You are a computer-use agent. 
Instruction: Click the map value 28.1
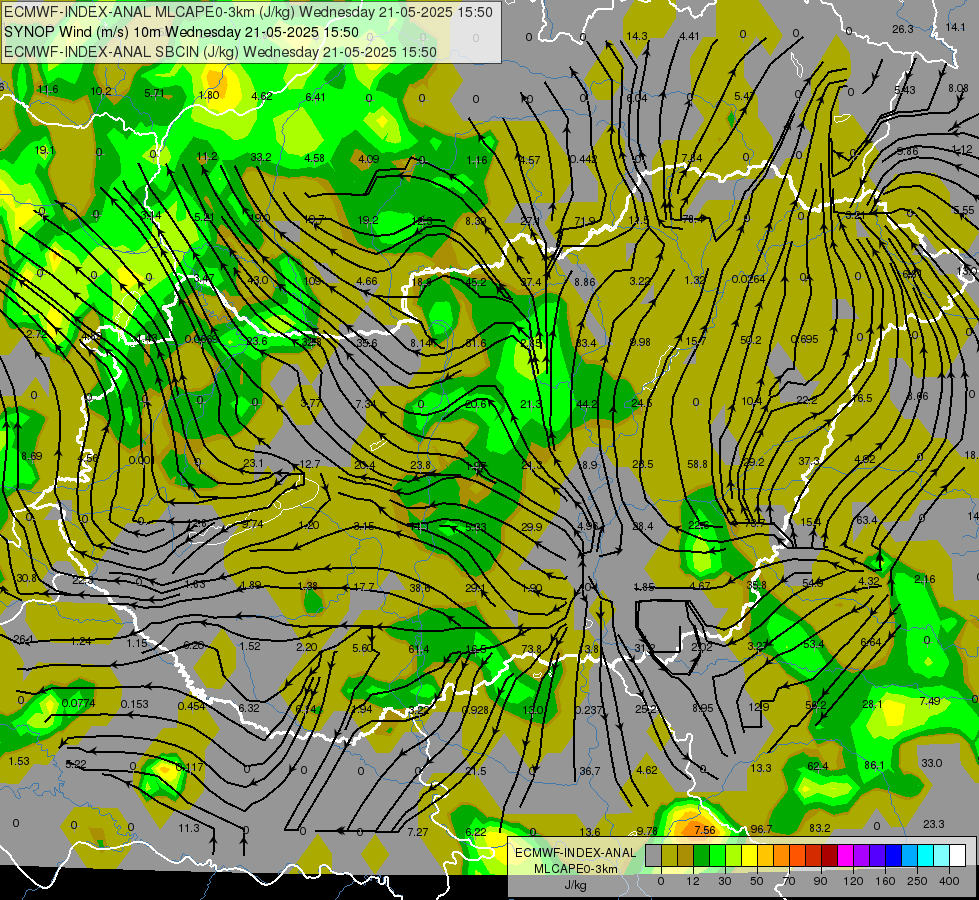(872, 704)
